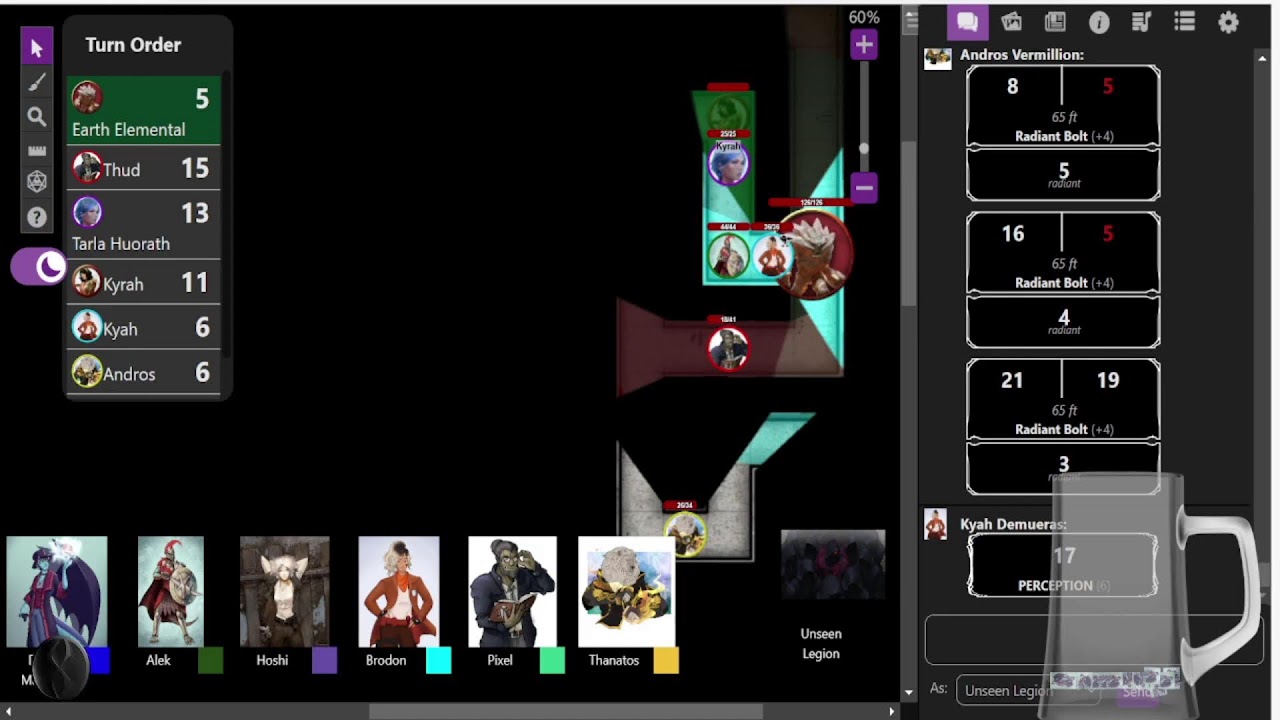
Task: Adjust the zoom slider handle
Action: pyautogui.click(x=864, y=148)
